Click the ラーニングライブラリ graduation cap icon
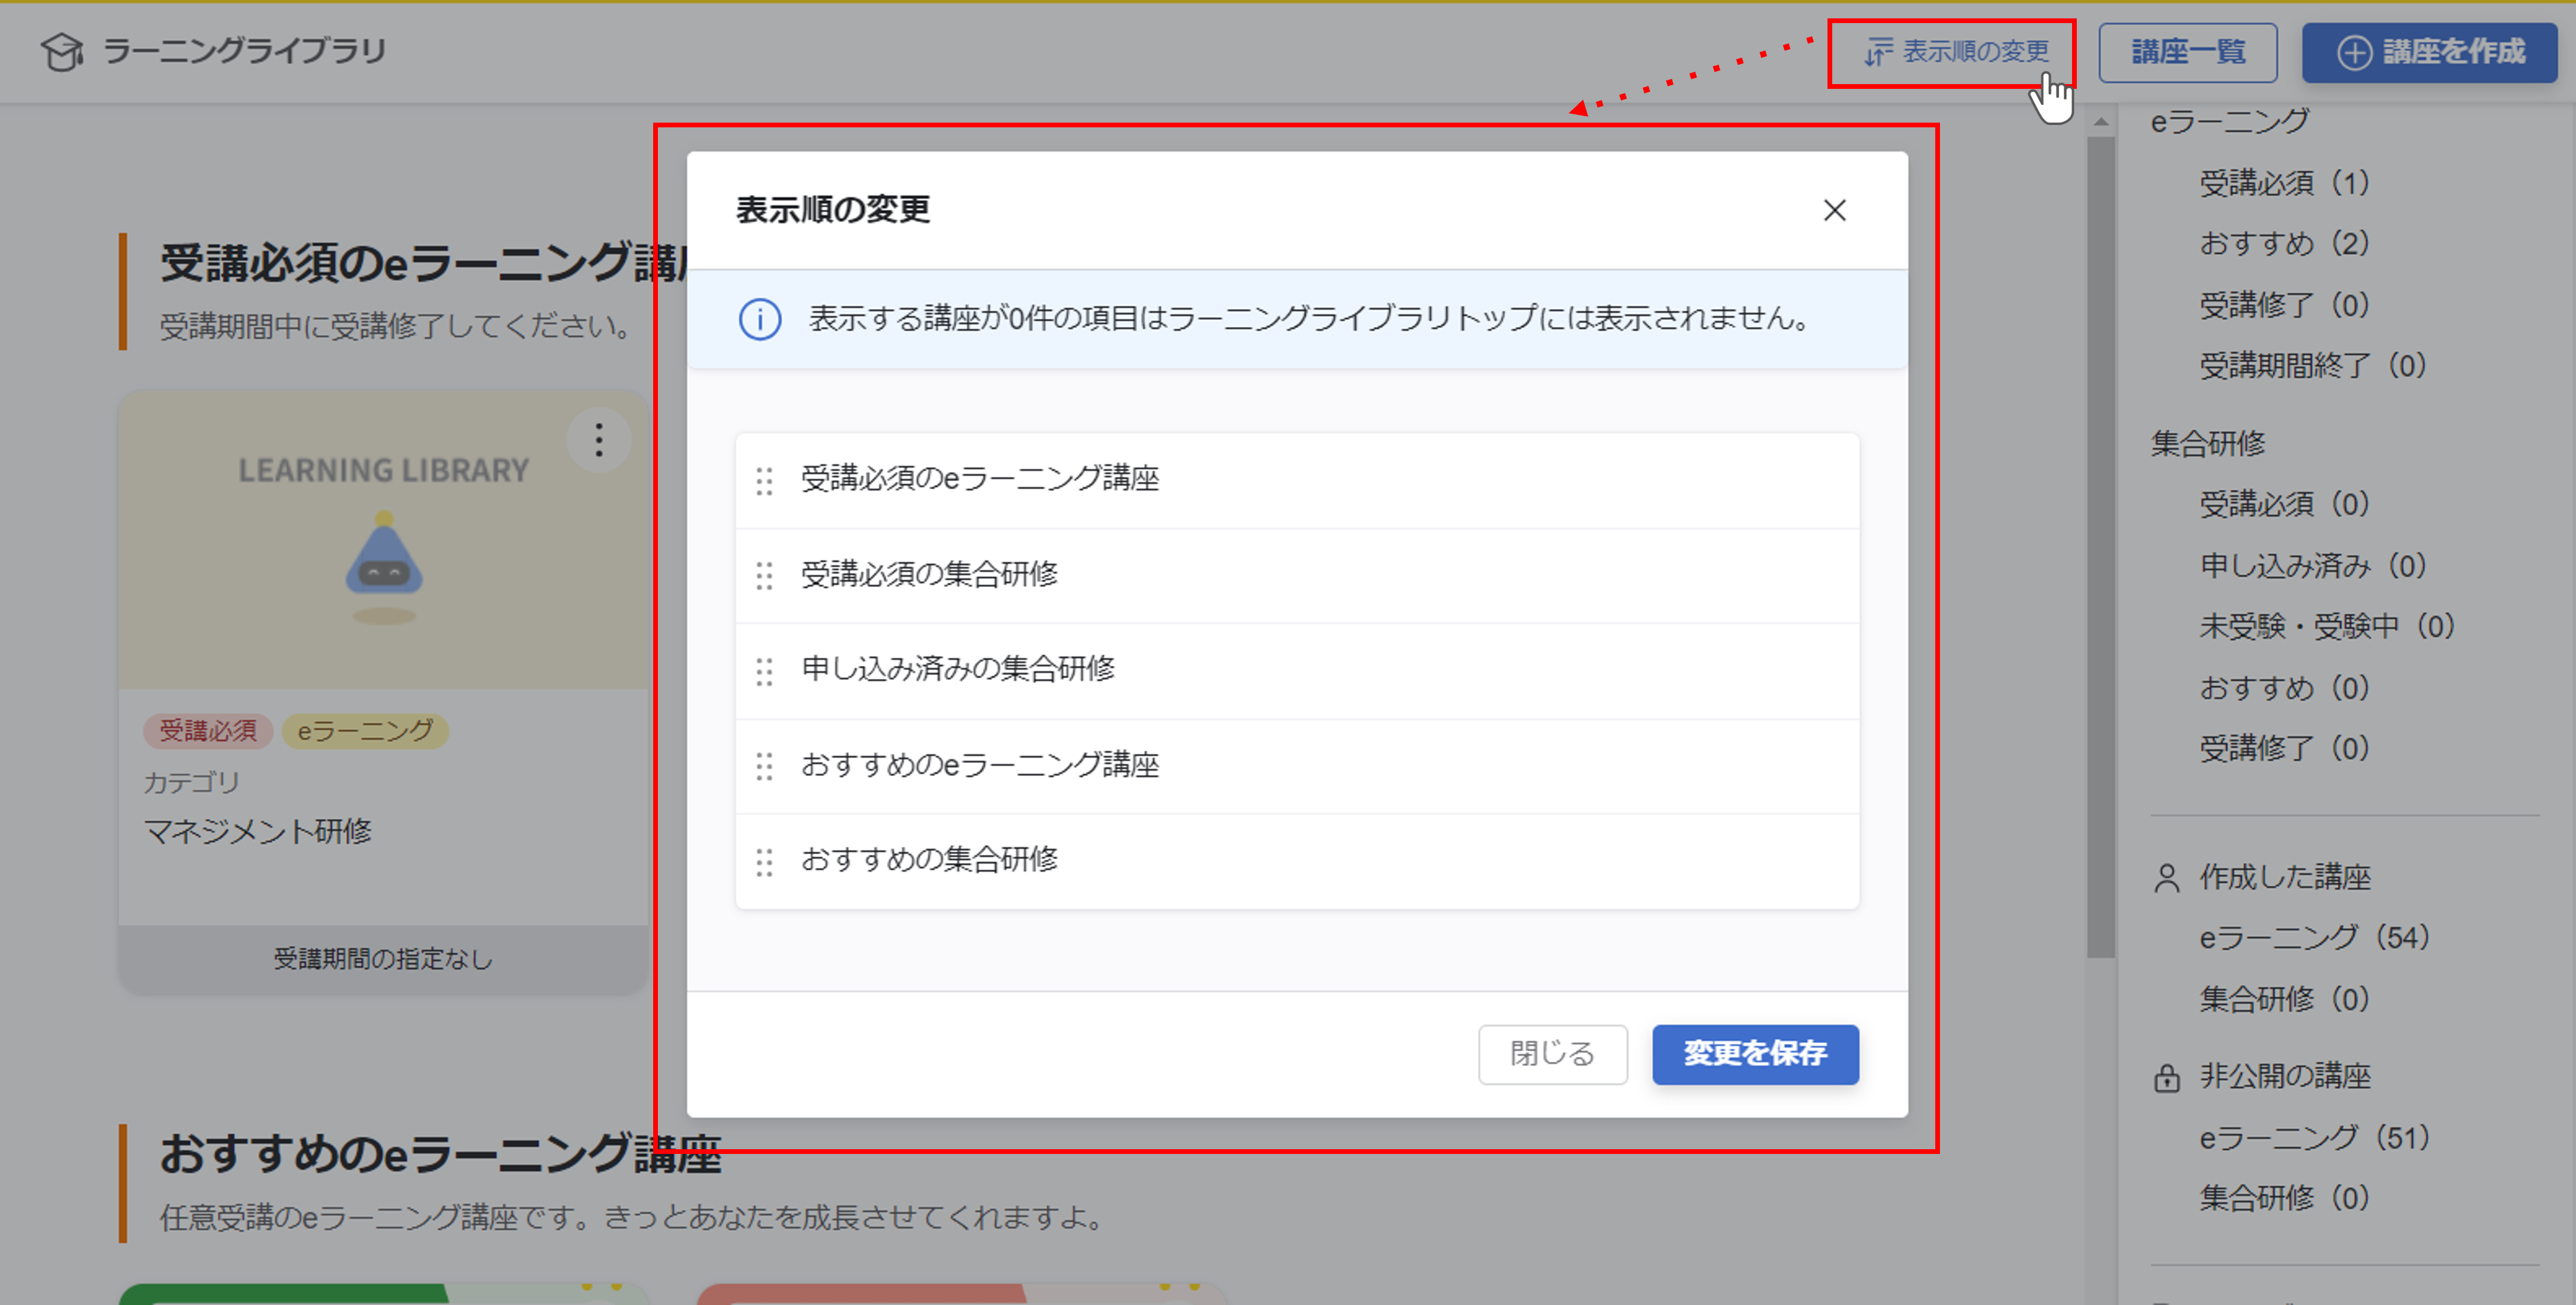The image size is (2576, 1305). tap(62, 52)
